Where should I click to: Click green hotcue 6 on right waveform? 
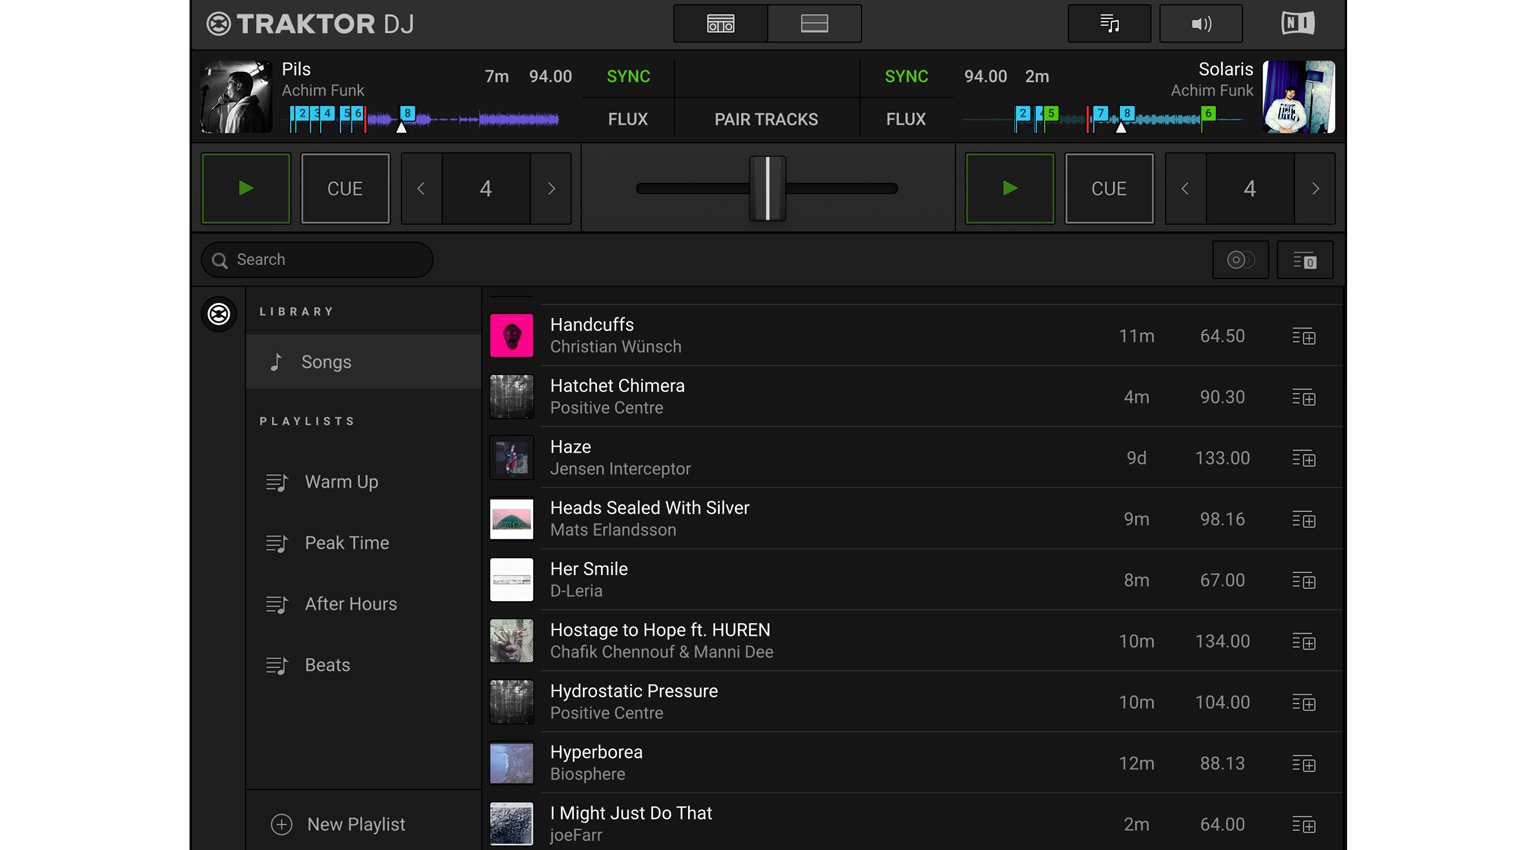coord(1208,113)
